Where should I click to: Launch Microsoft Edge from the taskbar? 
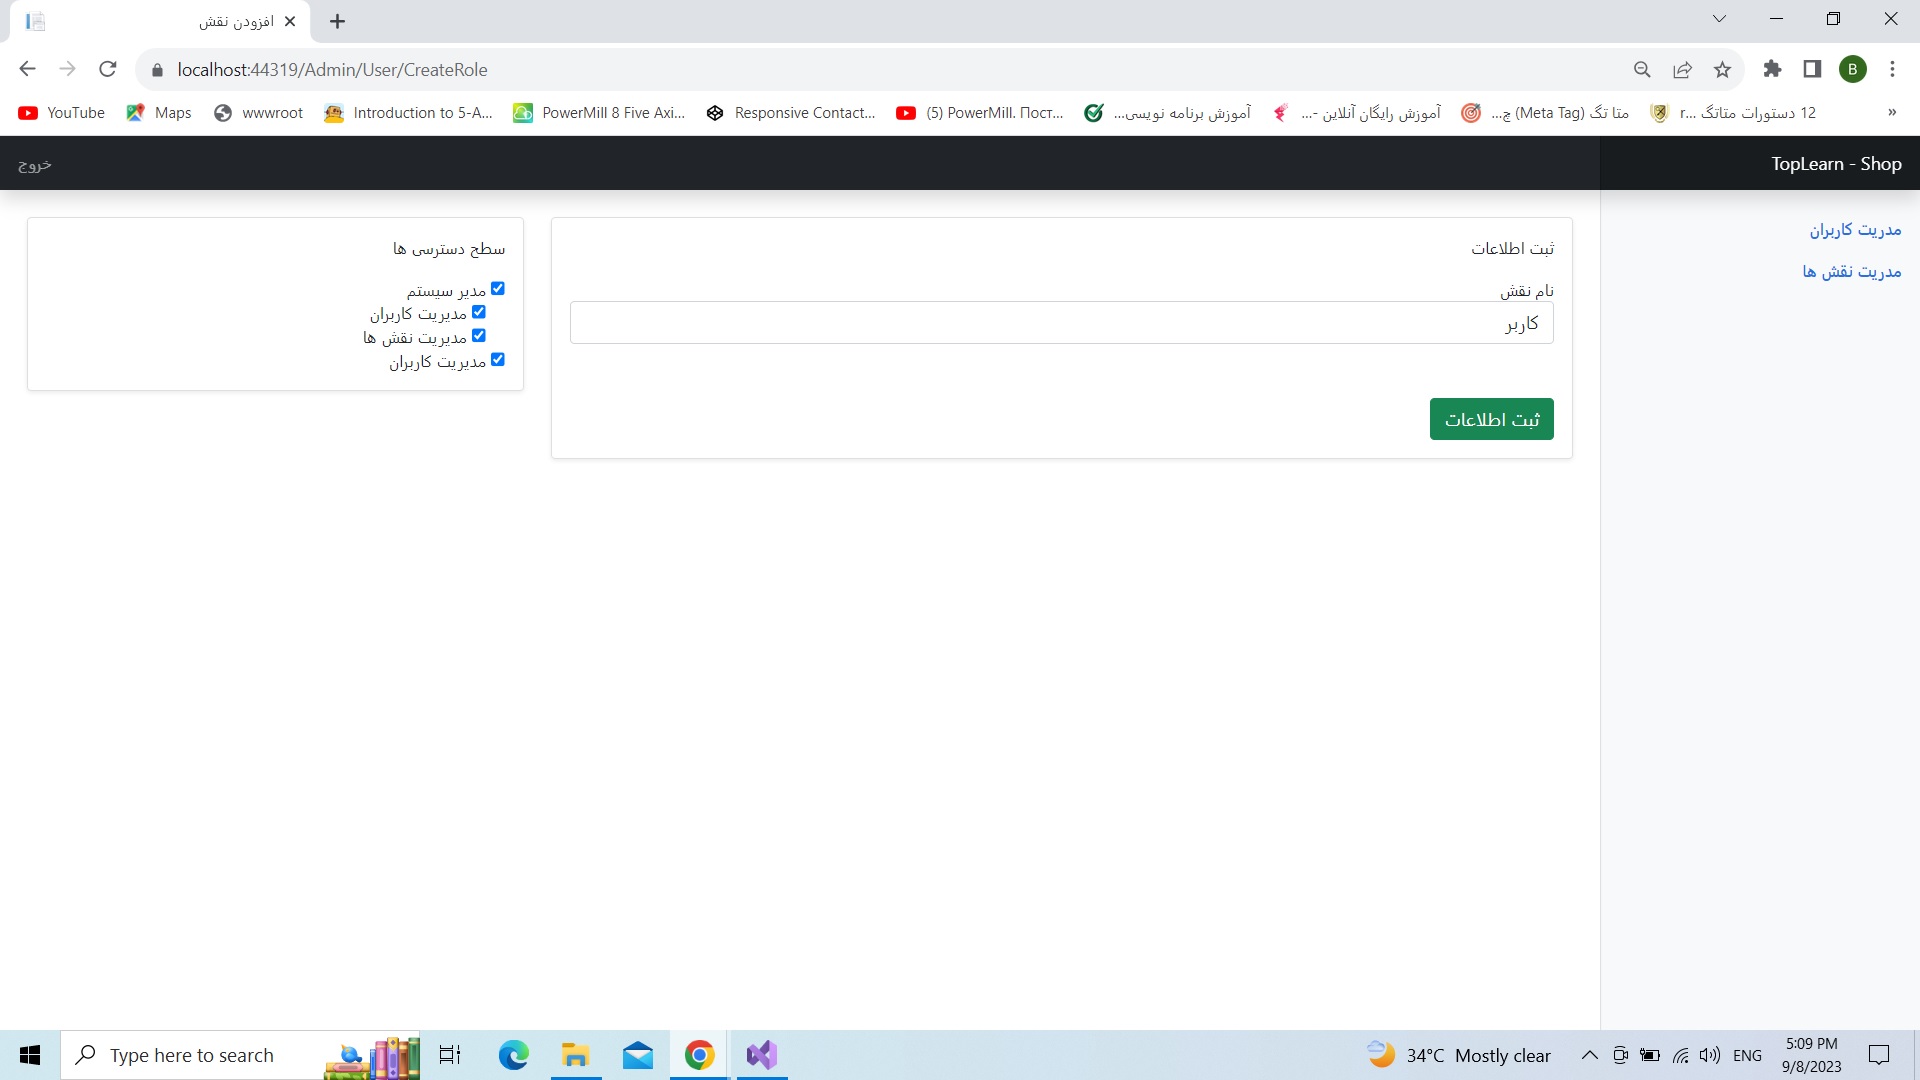tap(513, 1055)
